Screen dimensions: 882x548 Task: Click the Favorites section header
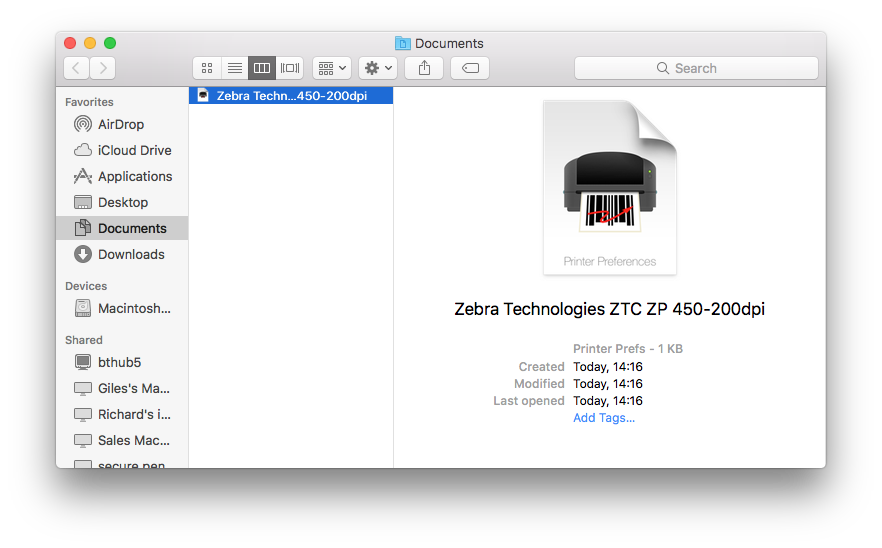[89, 102]
